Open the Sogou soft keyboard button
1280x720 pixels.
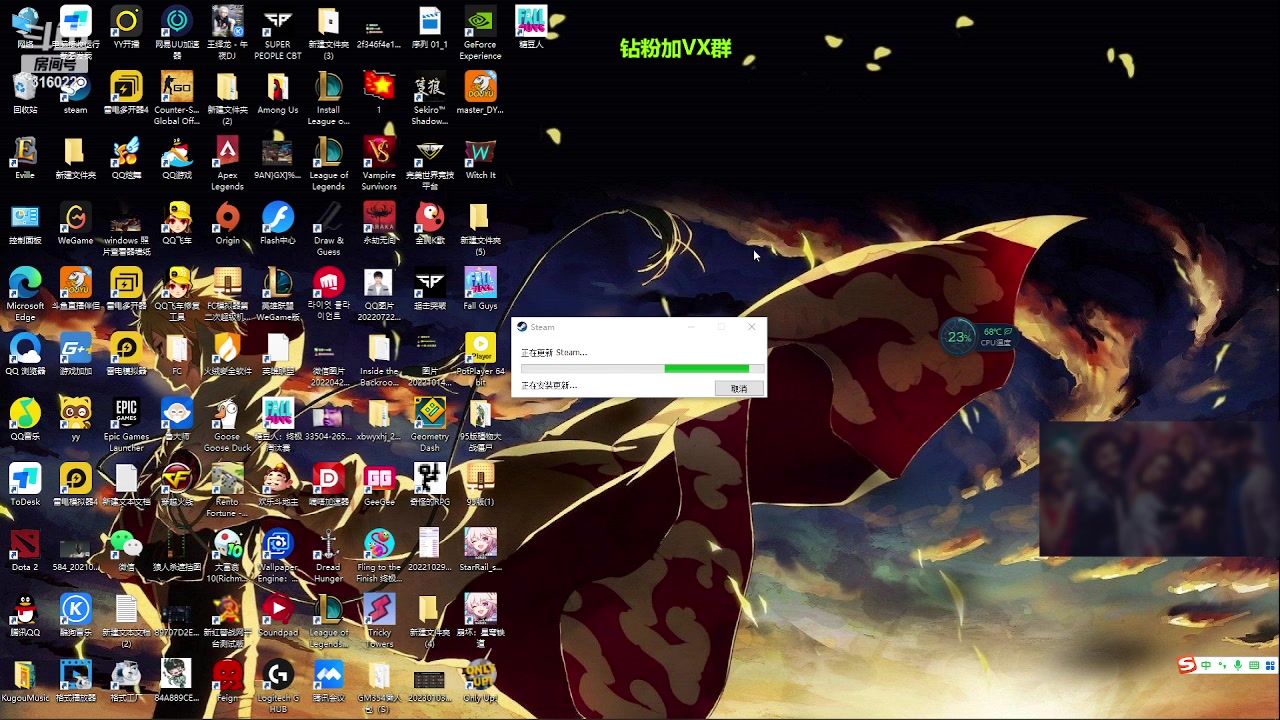point(1253,666)
